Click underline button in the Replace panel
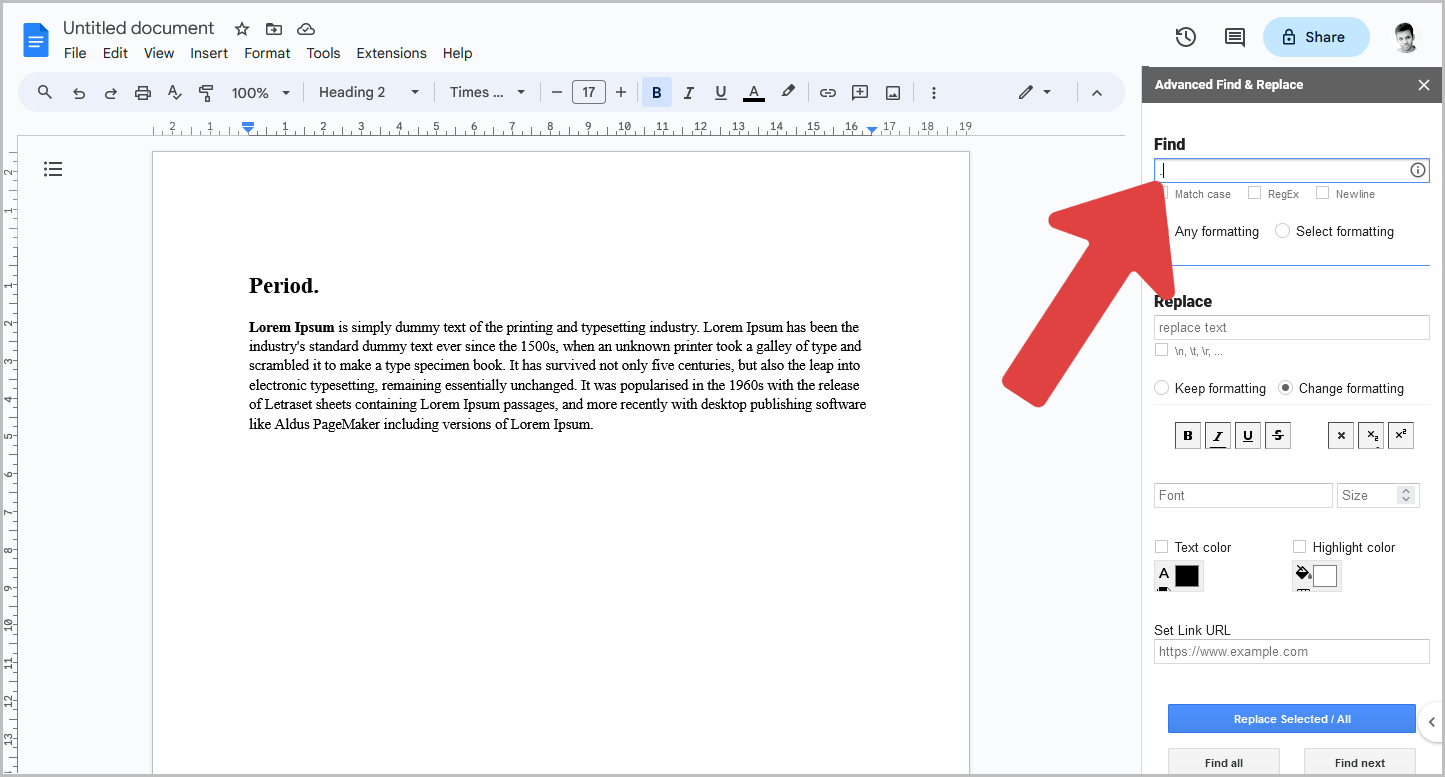Screen dimensions: 1445x777 pos(1247,435)
